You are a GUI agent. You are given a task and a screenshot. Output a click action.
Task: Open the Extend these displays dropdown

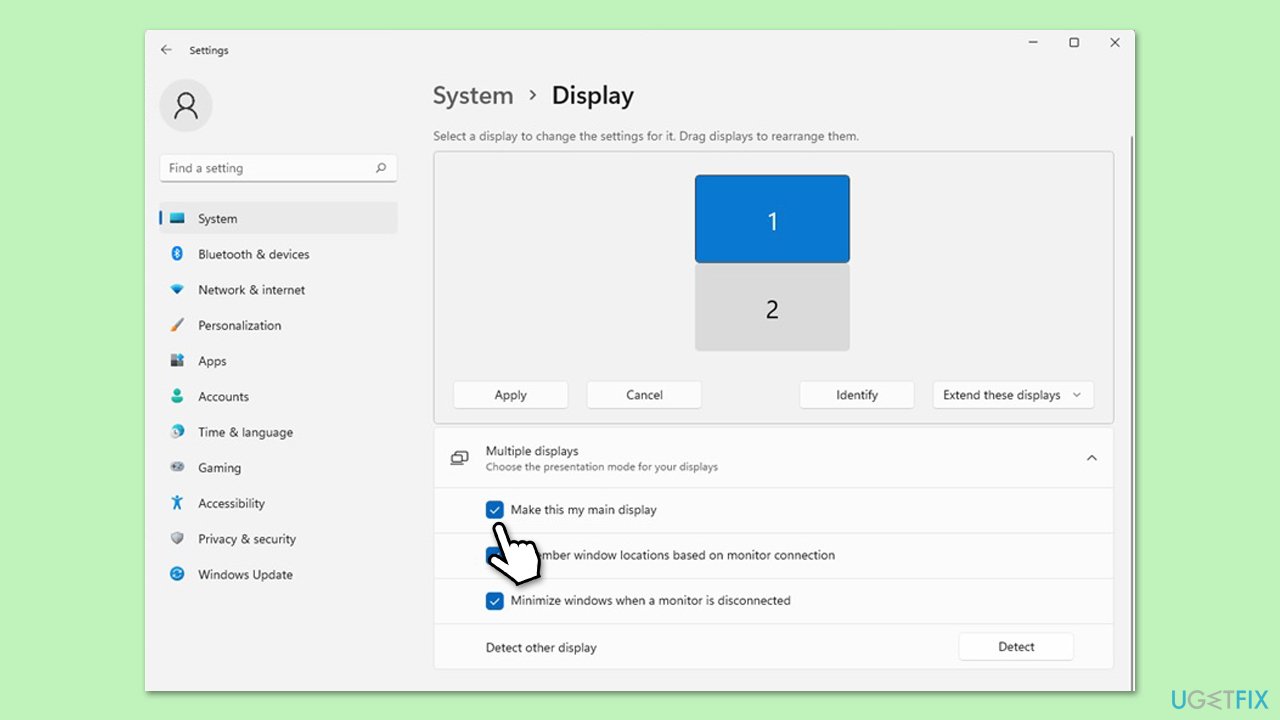[x=1012, y=395]
